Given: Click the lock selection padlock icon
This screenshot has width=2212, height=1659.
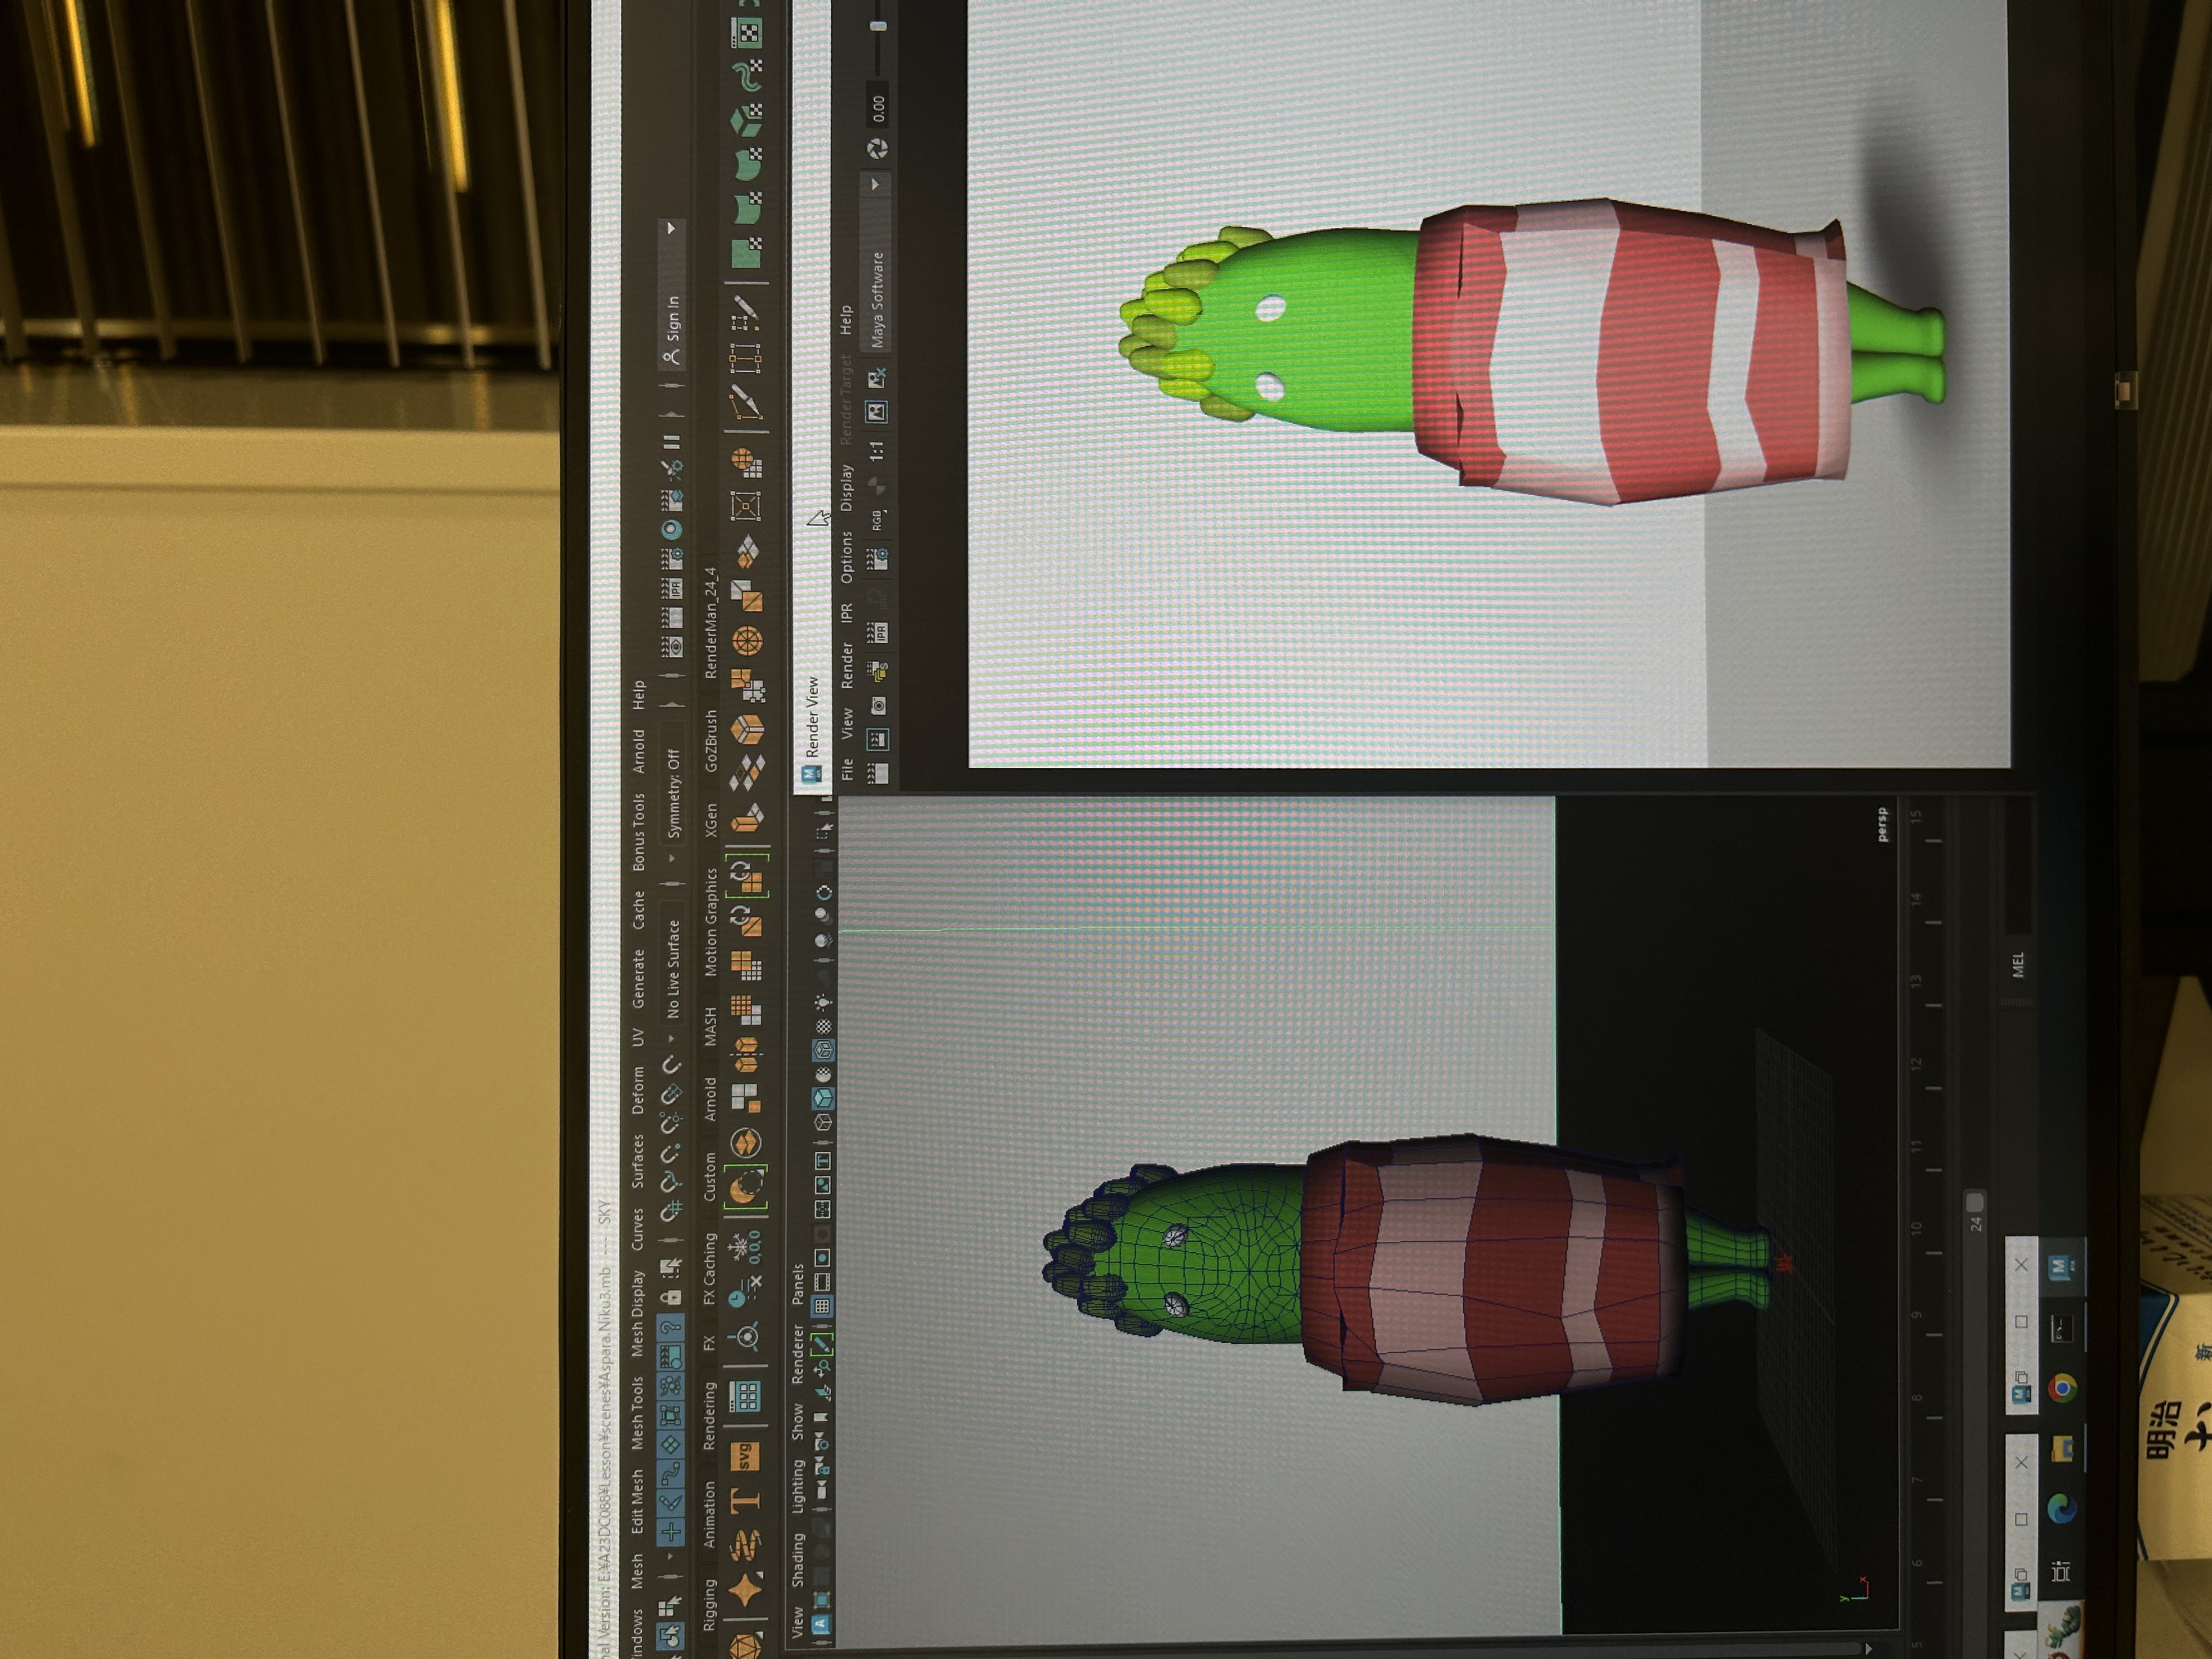Looking at the screenshot, I should [x=672, y=1297].
